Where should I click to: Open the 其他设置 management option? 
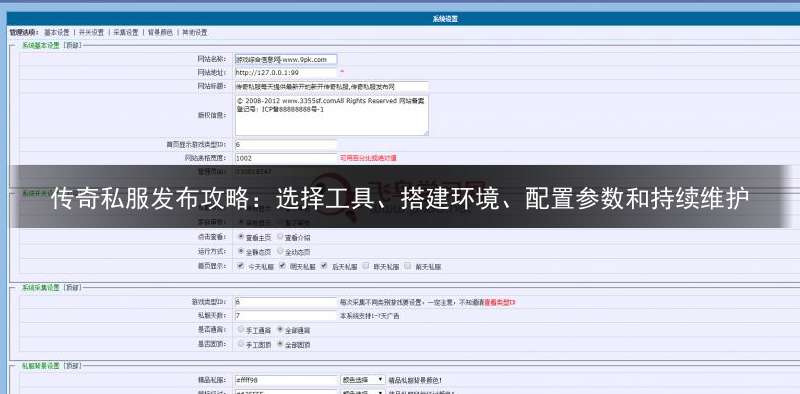(x=195, y=32)
